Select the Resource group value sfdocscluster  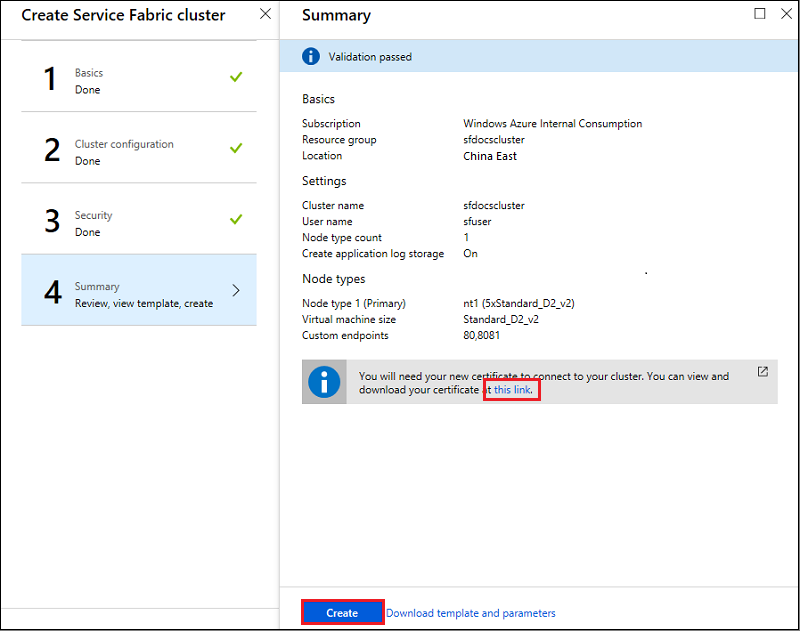point(494,140)
